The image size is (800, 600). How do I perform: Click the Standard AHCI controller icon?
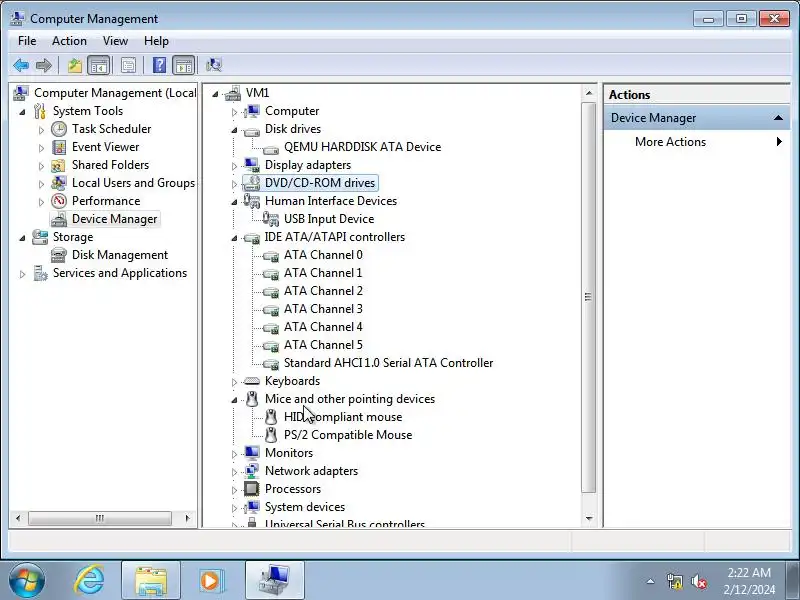tap(271, 364)
